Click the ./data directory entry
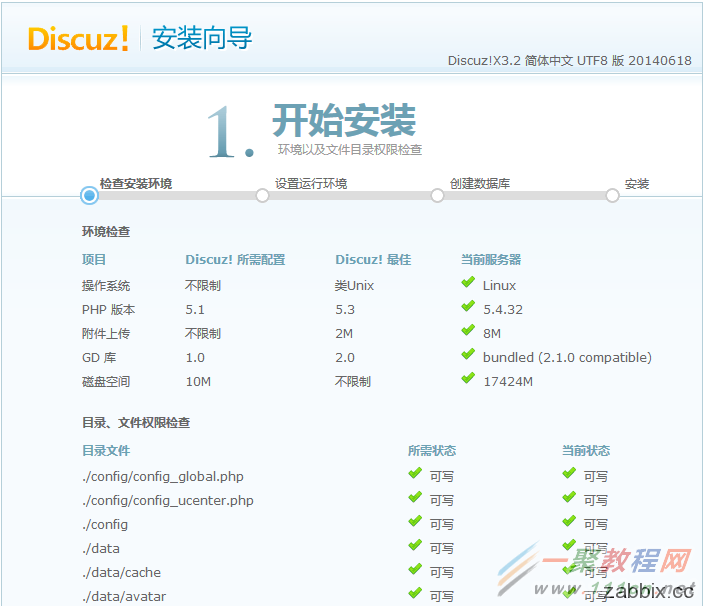The width and height of the screenshot is (703, 606). tap(101, 549)
